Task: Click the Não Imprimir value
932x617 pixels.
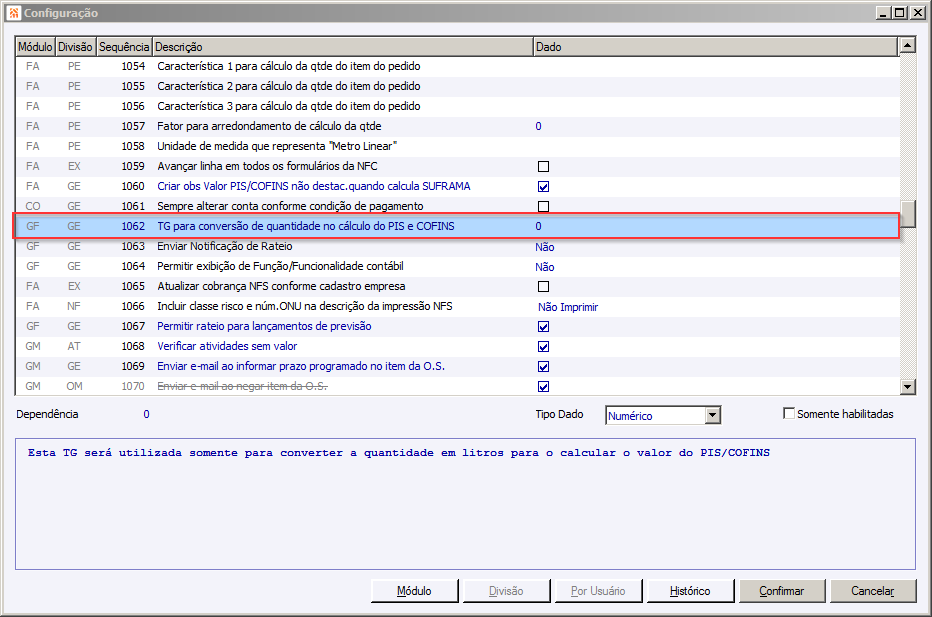Action: point(568,307)
